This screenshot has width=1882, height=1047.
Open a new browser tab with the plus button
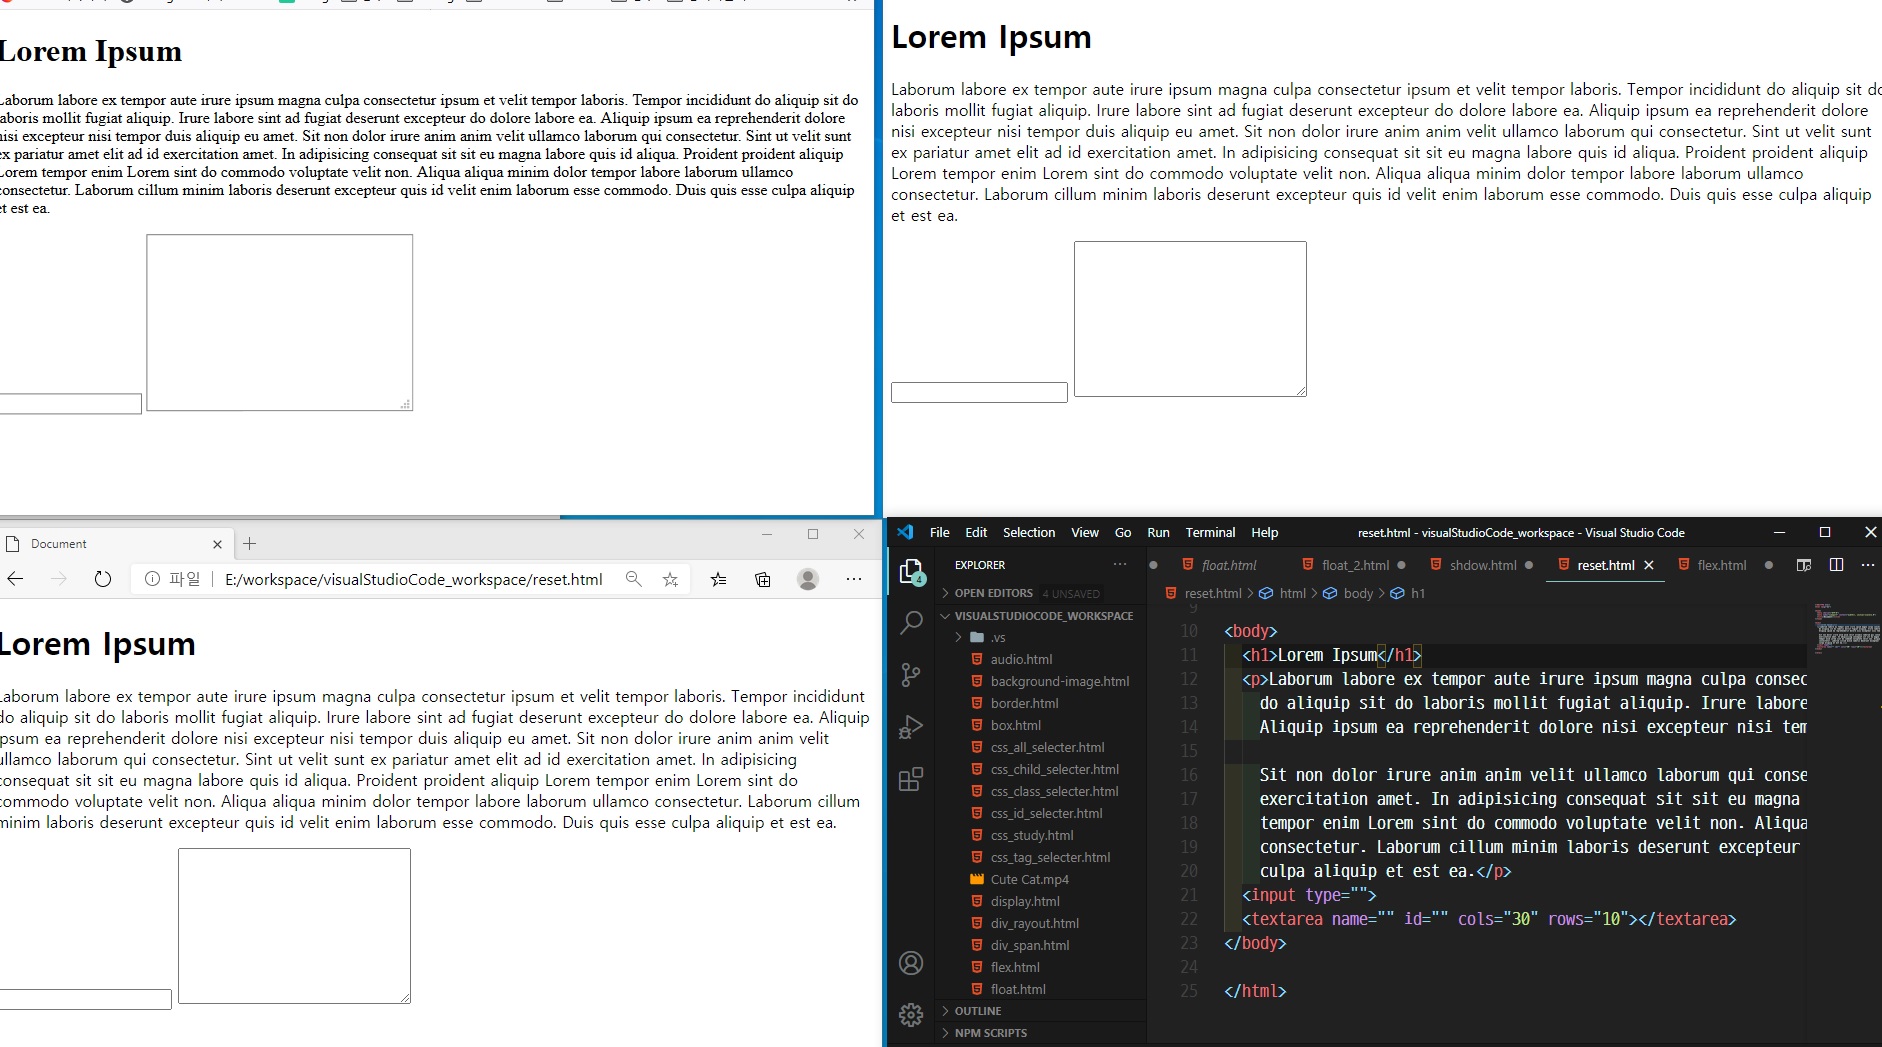click(249, 544)
